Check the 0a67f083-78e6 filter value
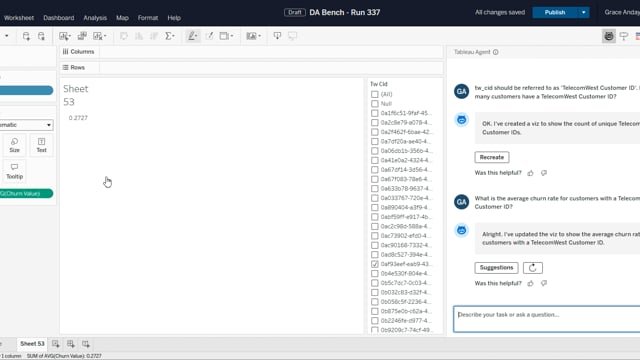Viewport: 640px width, 360px height. (x=375, y=179)
